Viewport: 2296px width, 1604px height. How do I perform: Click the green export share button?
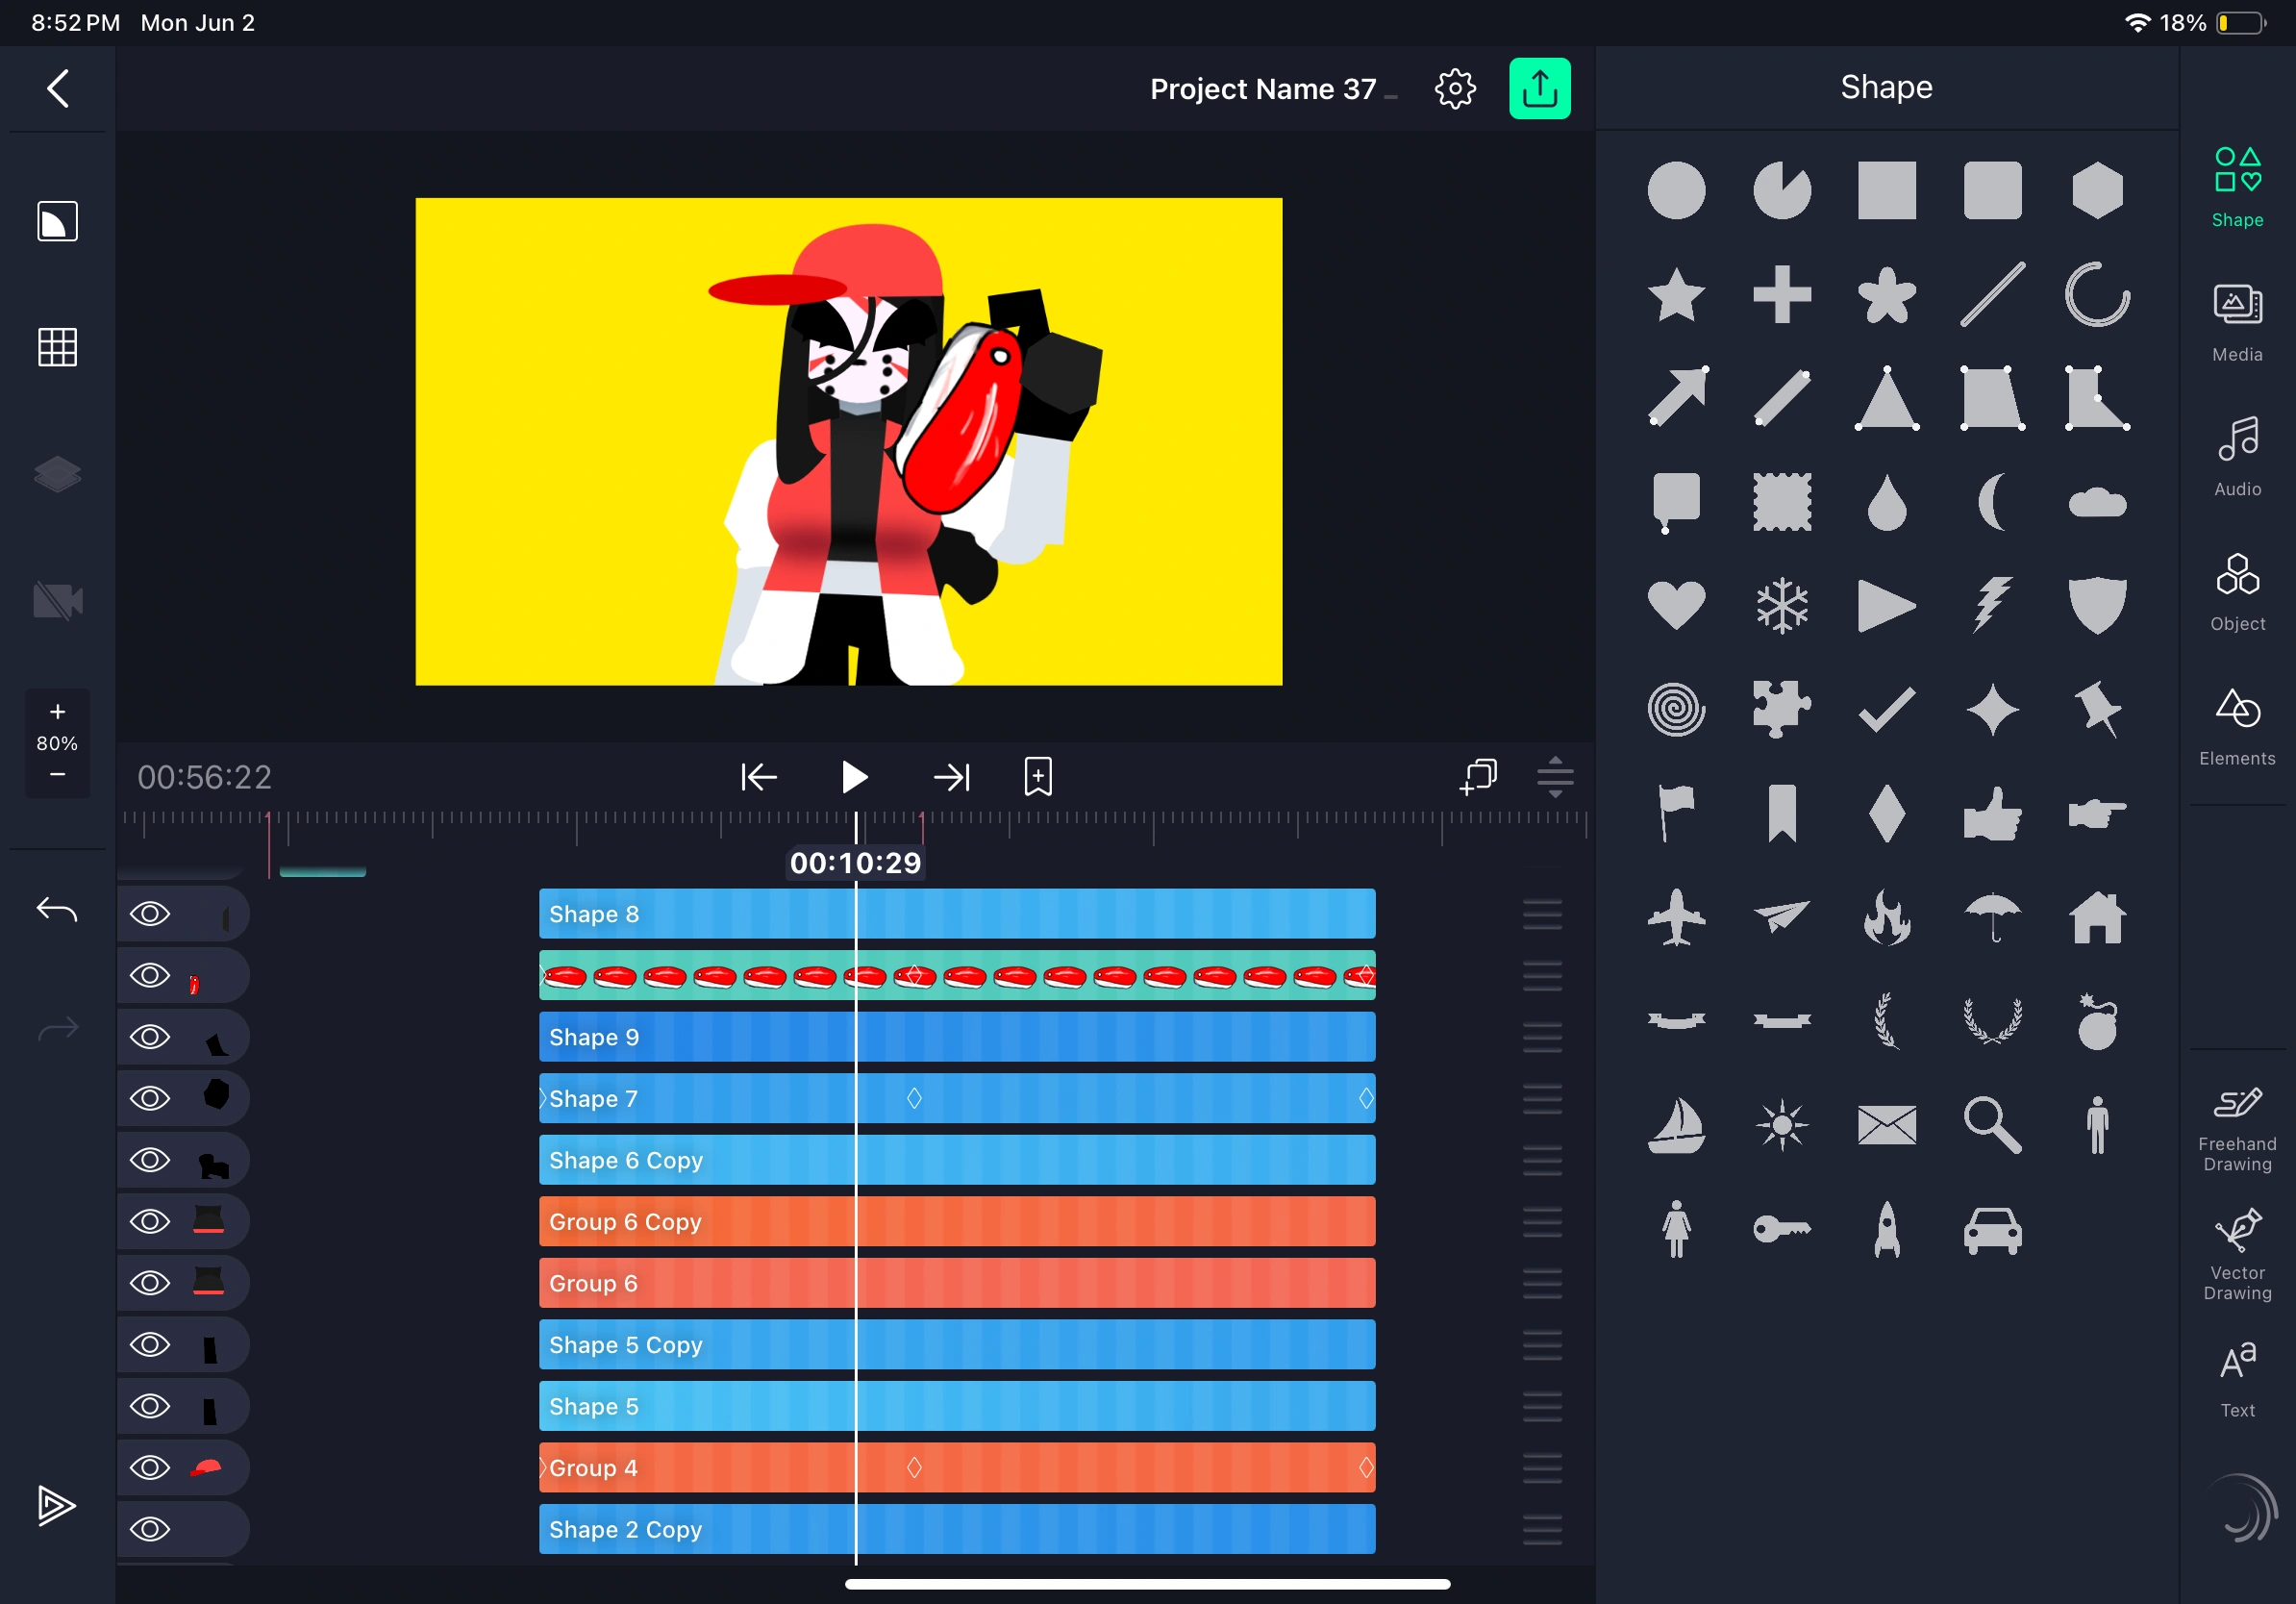pyautogui.click(x=1539, y=89)
